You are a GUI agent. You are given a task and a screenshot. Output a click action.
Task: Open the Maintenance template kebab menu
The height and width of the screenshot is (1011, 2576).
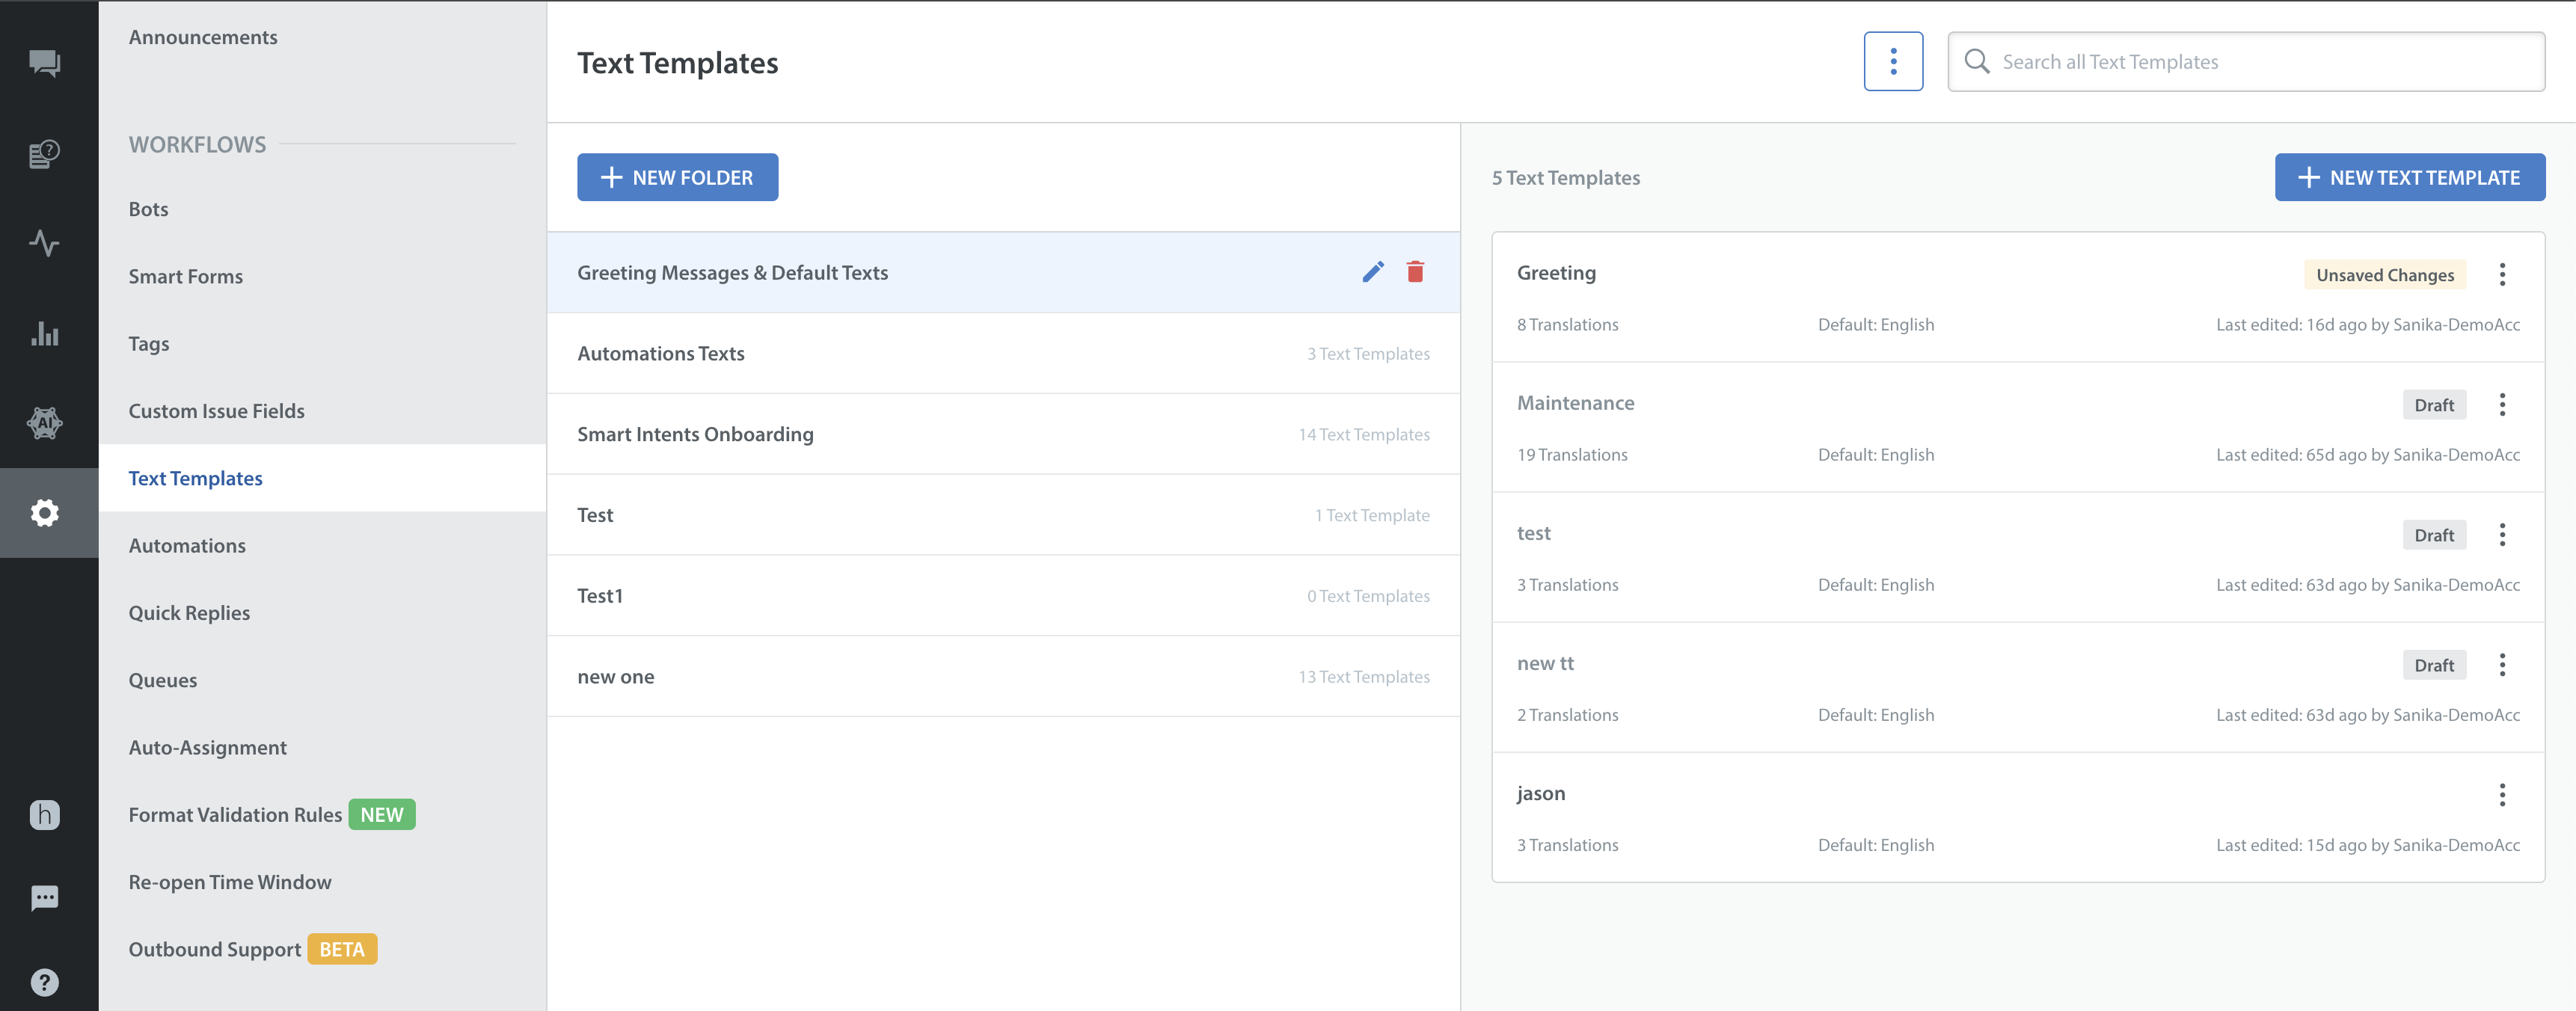(x=2502, y=405)
